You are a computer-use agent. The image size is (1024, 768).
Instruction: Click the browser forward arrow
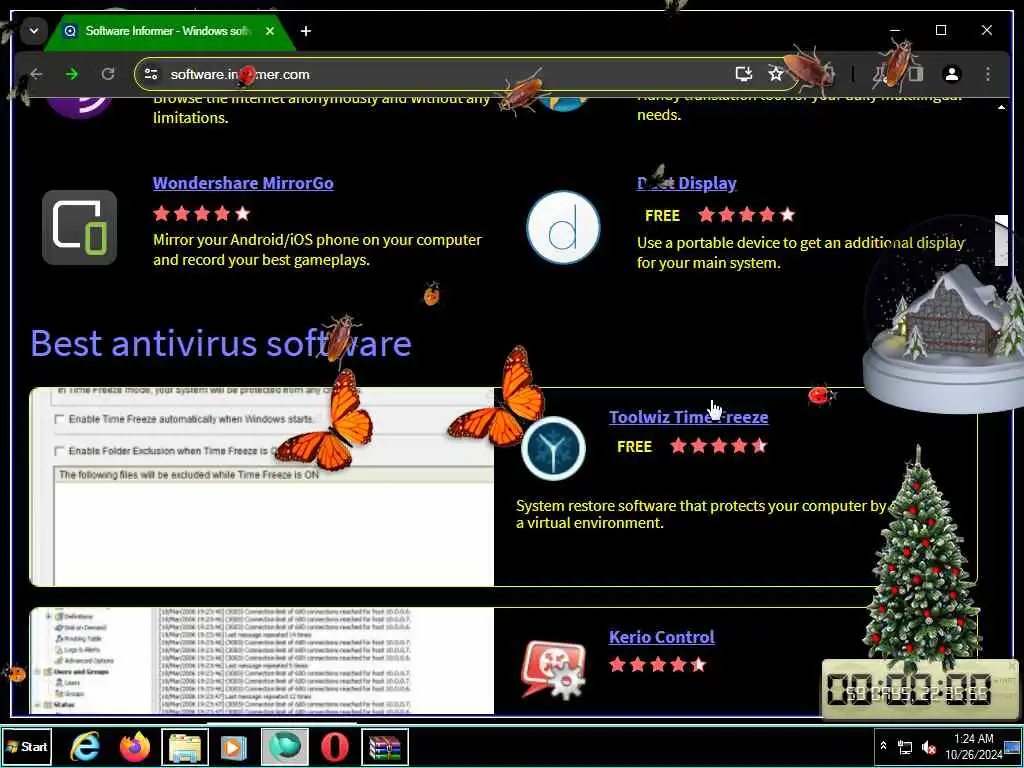(x=72, y=74)
